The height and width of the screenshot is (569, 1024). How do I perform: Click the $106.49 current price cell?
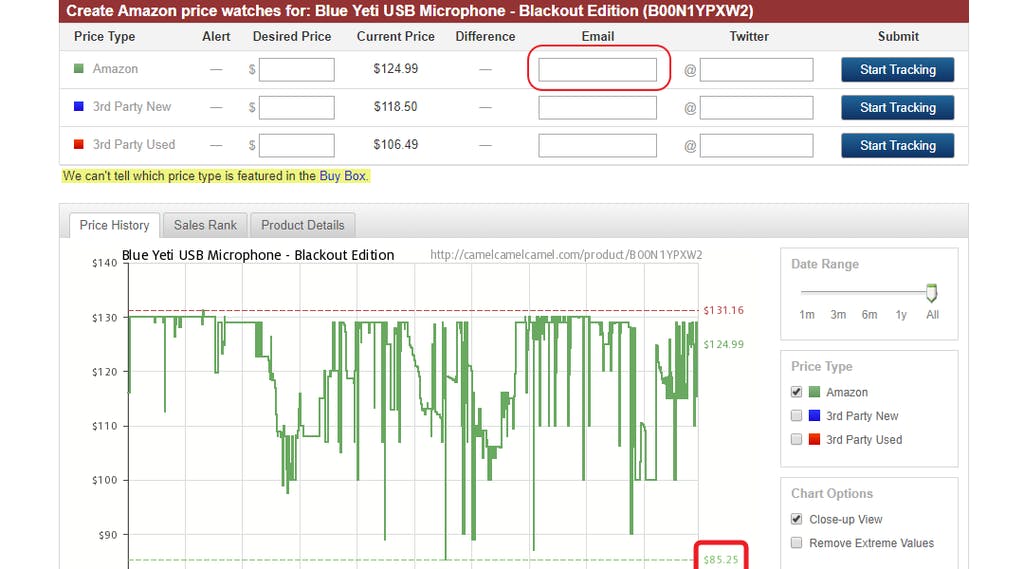[x=396, y=144]
